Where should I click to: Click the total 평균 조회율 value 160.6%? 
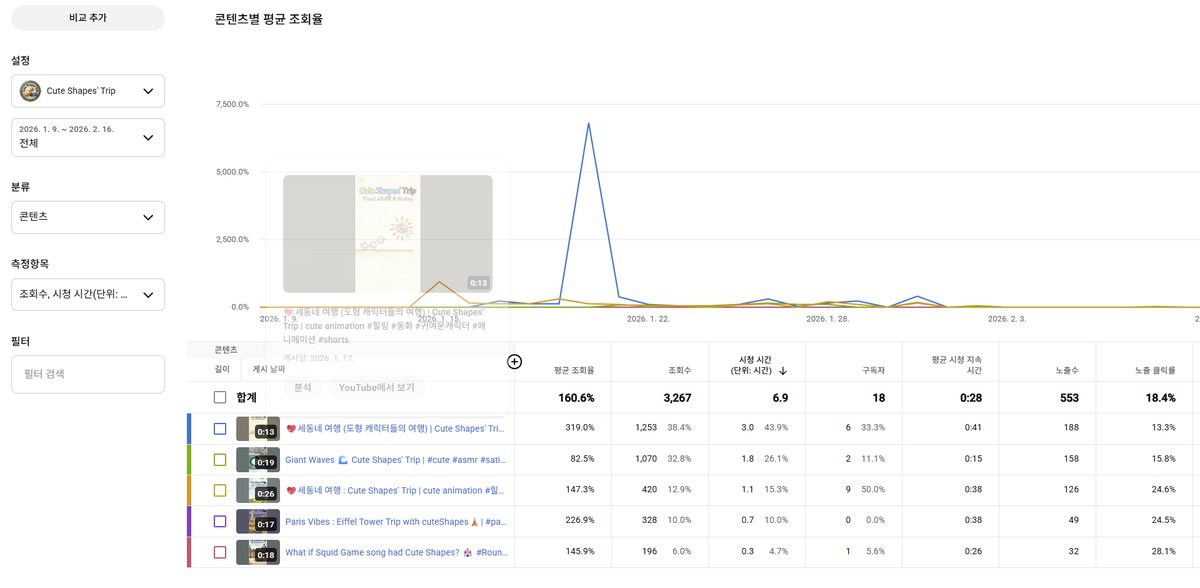(577, 398)
